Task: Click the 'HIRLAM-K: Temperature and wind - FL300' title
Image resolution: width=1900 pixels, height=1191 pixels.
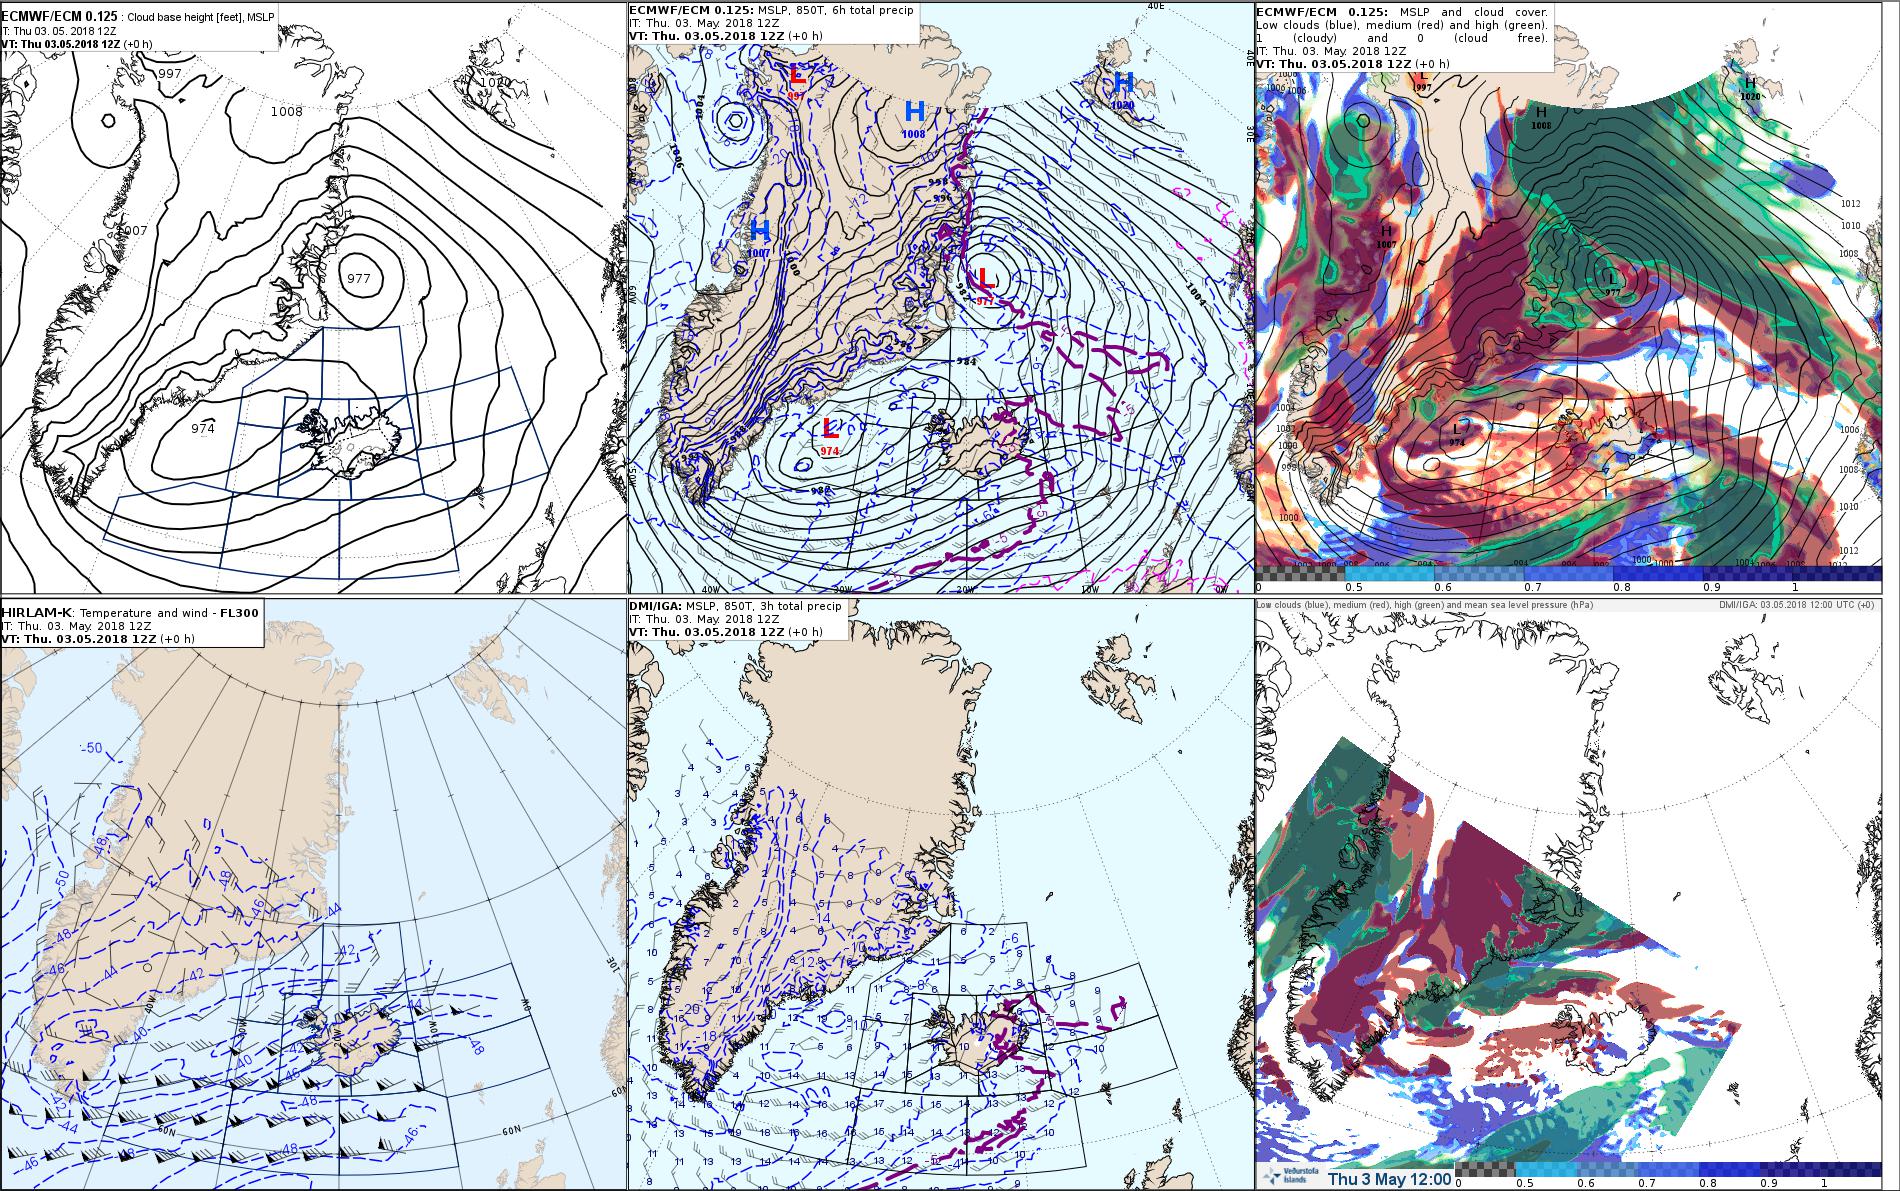Action: click(131, 612)
